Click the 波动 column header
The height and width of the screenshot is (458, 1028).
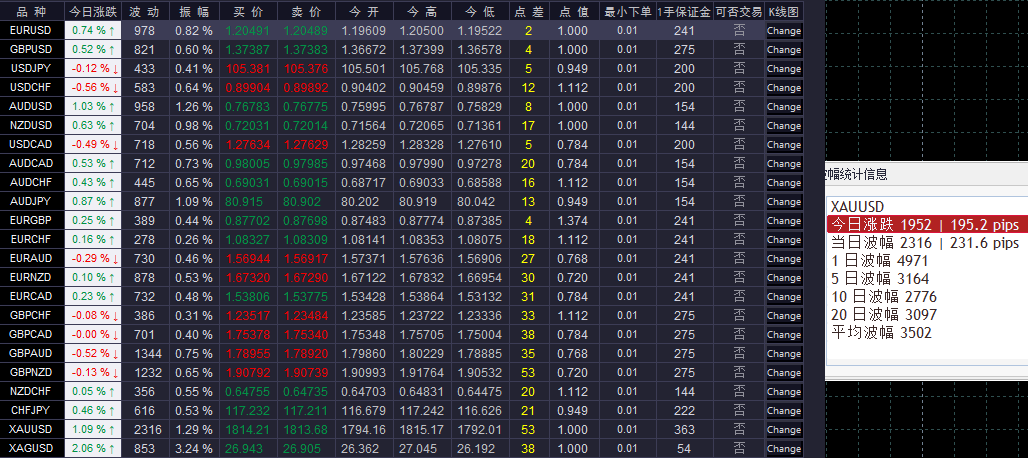point(144,11)
